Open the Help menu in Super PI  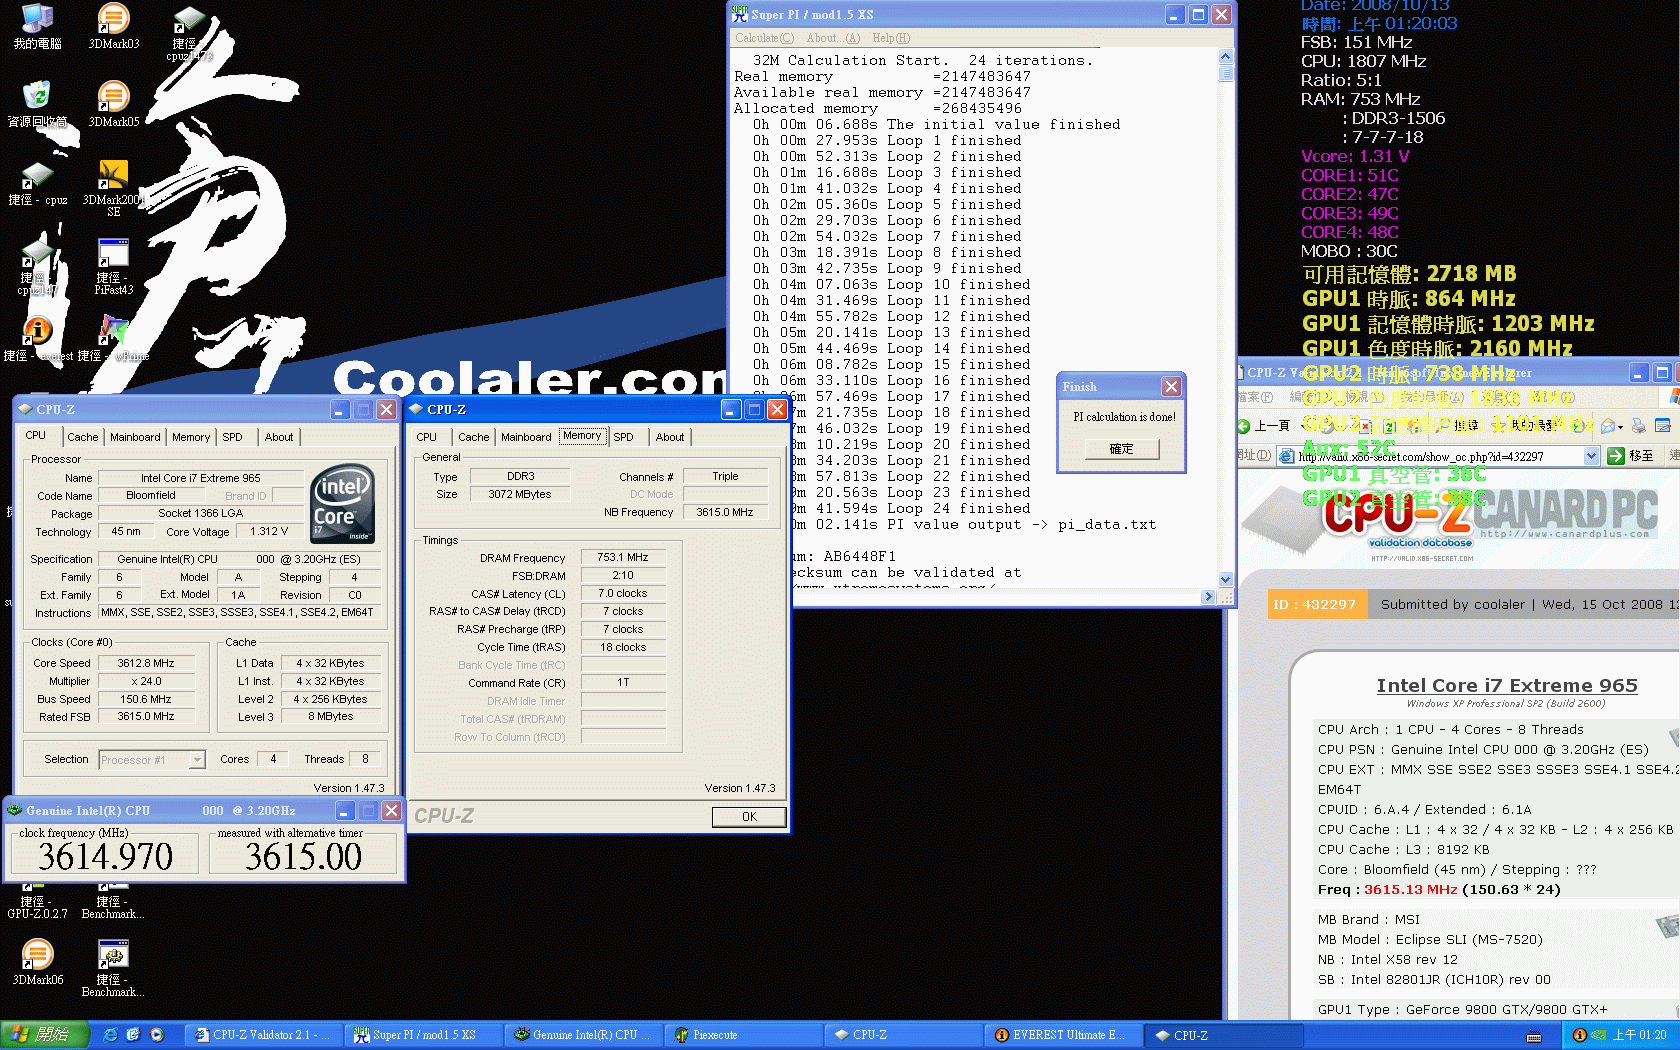(891, 38)
